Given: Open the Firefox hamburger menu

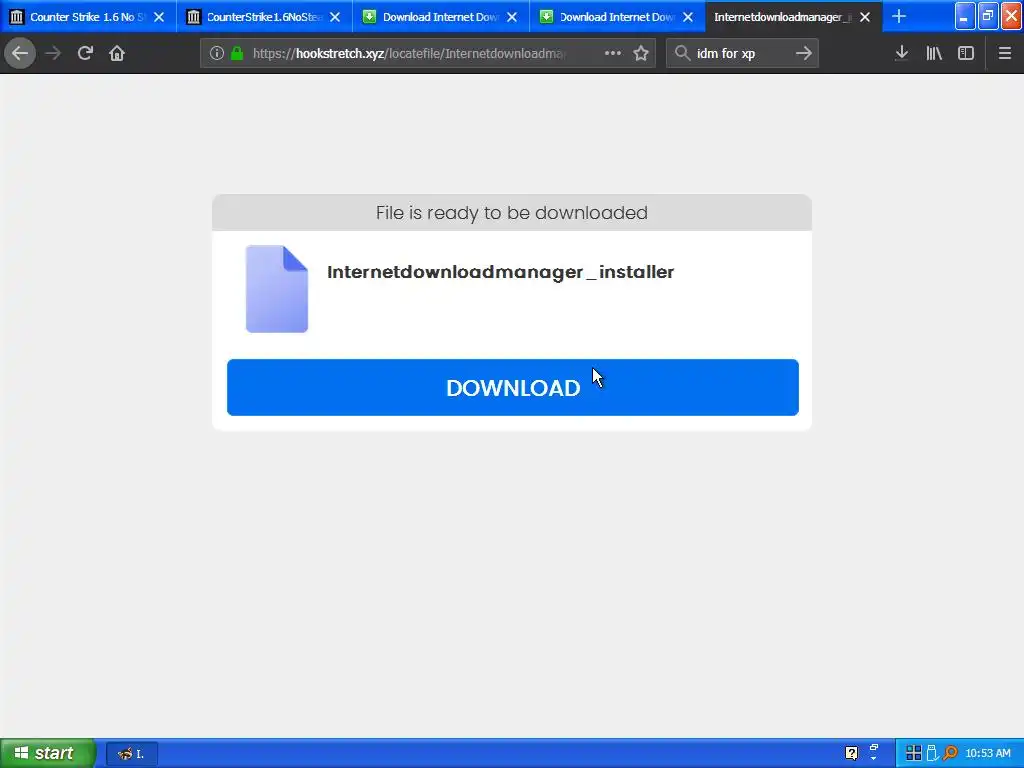Looking at the screenshot, I should [x=1005, y=53].
